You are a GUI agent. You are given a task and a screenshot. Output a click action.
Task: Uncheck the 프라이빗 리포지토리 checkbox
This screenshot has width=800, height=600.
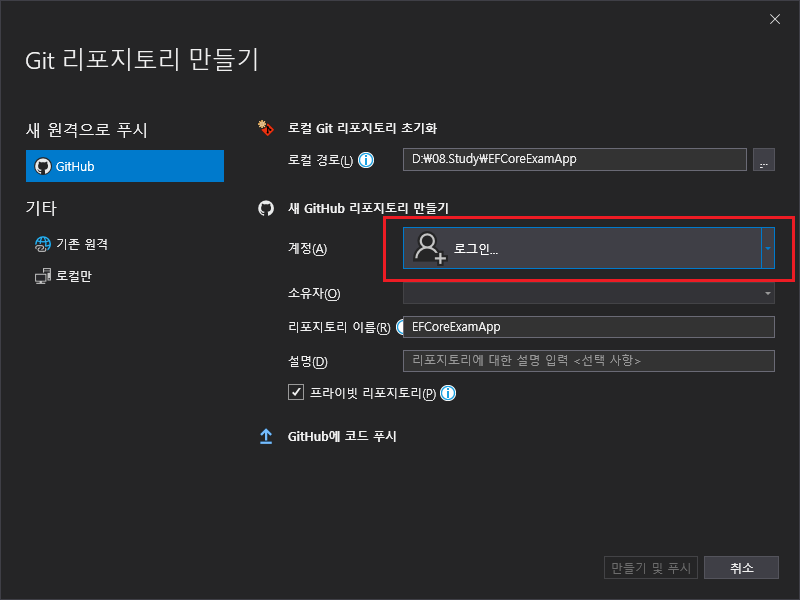(296, 392)
